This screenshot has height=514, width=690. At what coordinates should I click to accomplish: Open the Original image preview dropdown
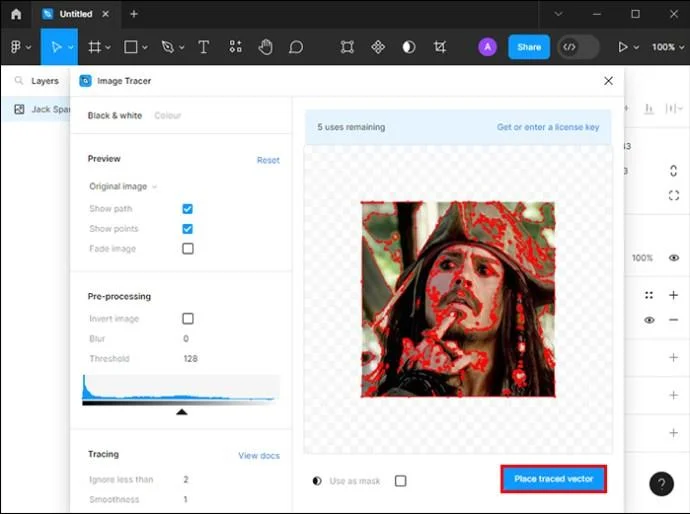123,186
